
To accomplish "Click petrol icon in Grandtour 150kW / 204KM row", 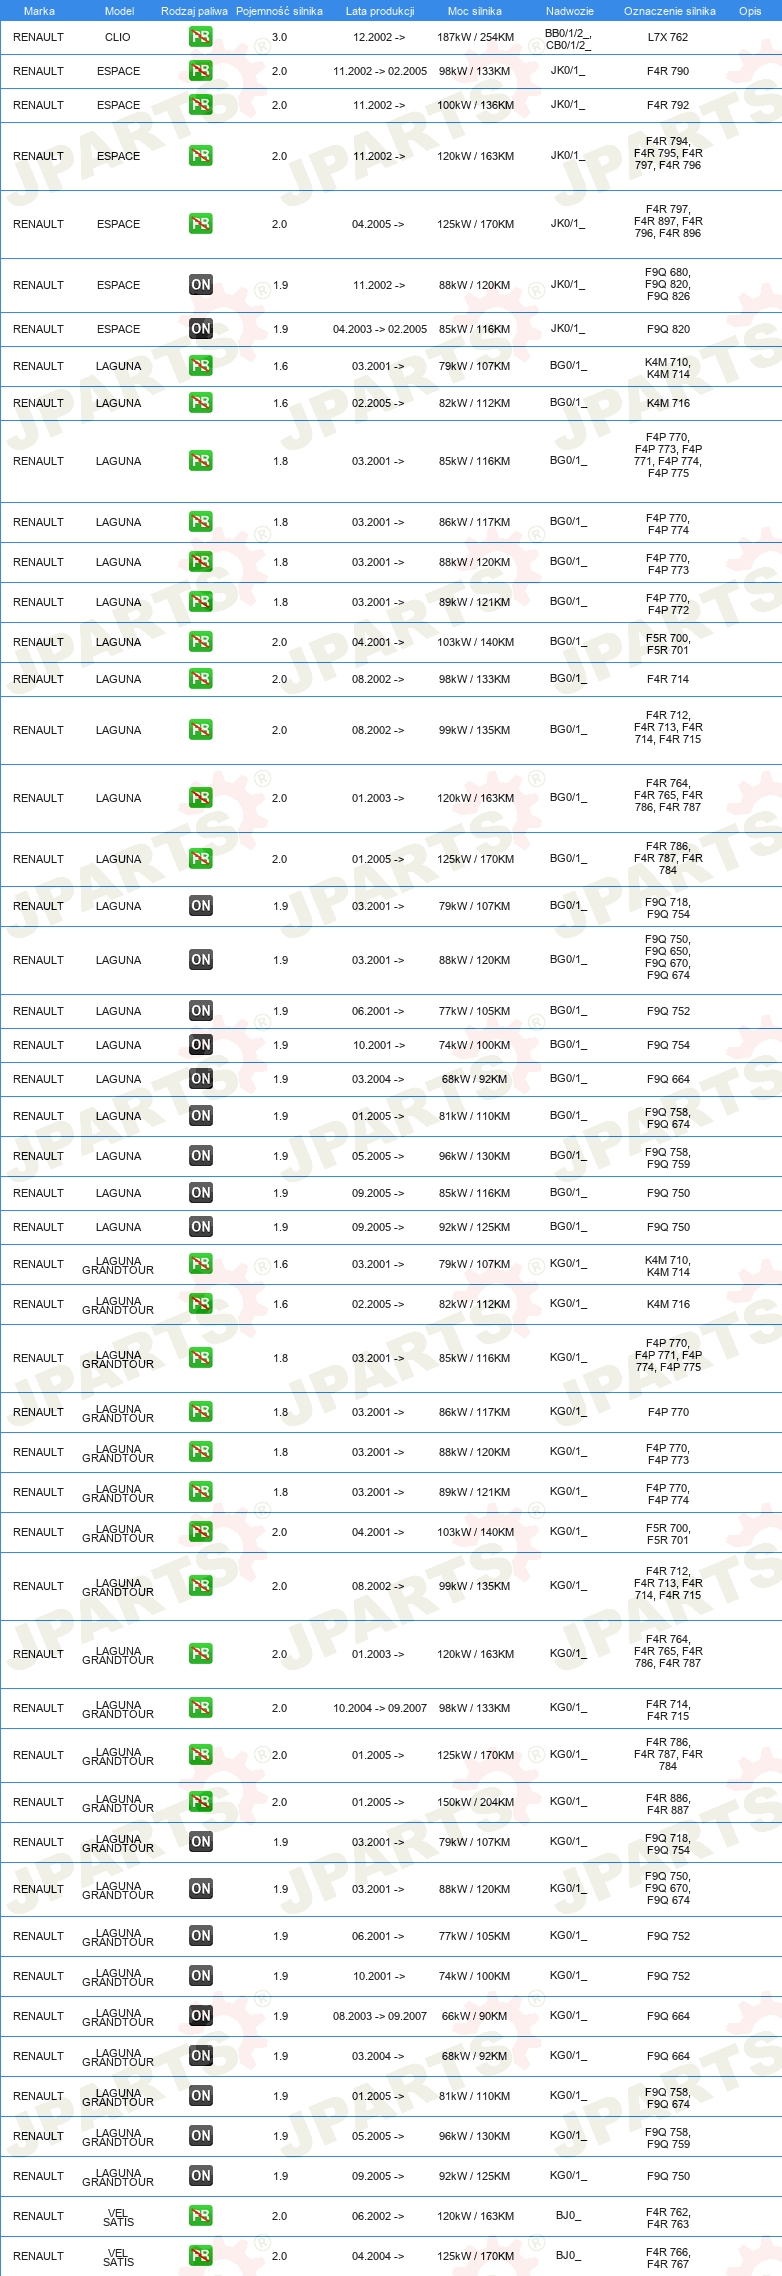I will (x=201, y=1802).
